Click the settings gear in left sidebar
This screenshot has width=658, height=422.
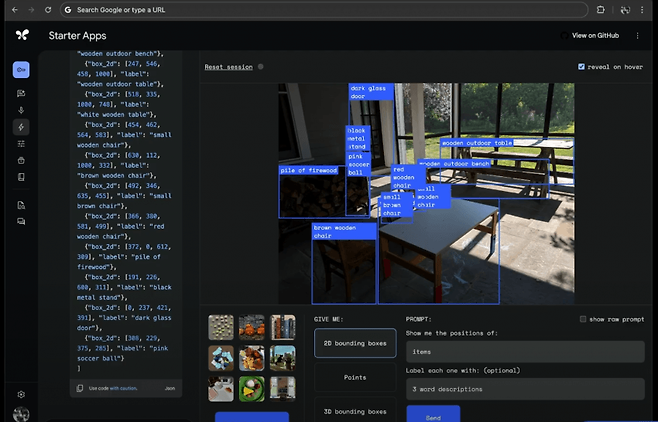click(21, 394)
